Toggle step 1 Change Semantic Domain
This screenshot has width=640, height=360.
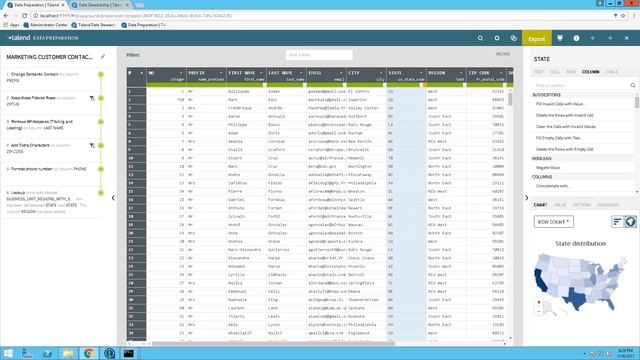coord(101,74)
